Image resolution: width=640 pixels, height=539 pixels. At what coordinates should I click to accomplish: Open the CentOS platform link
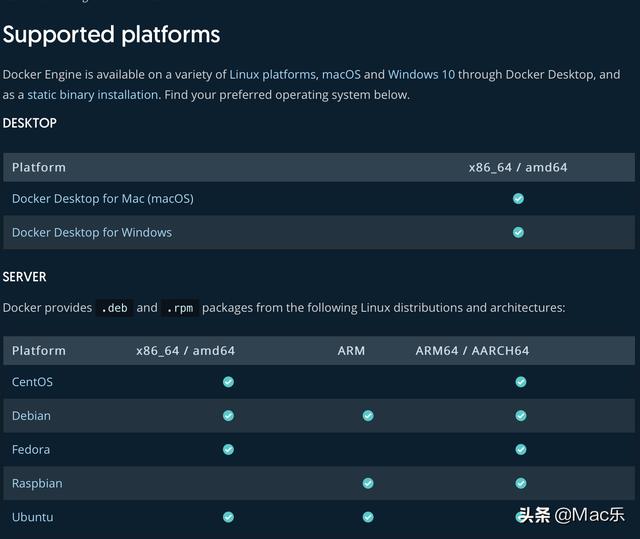coord(32,382)
